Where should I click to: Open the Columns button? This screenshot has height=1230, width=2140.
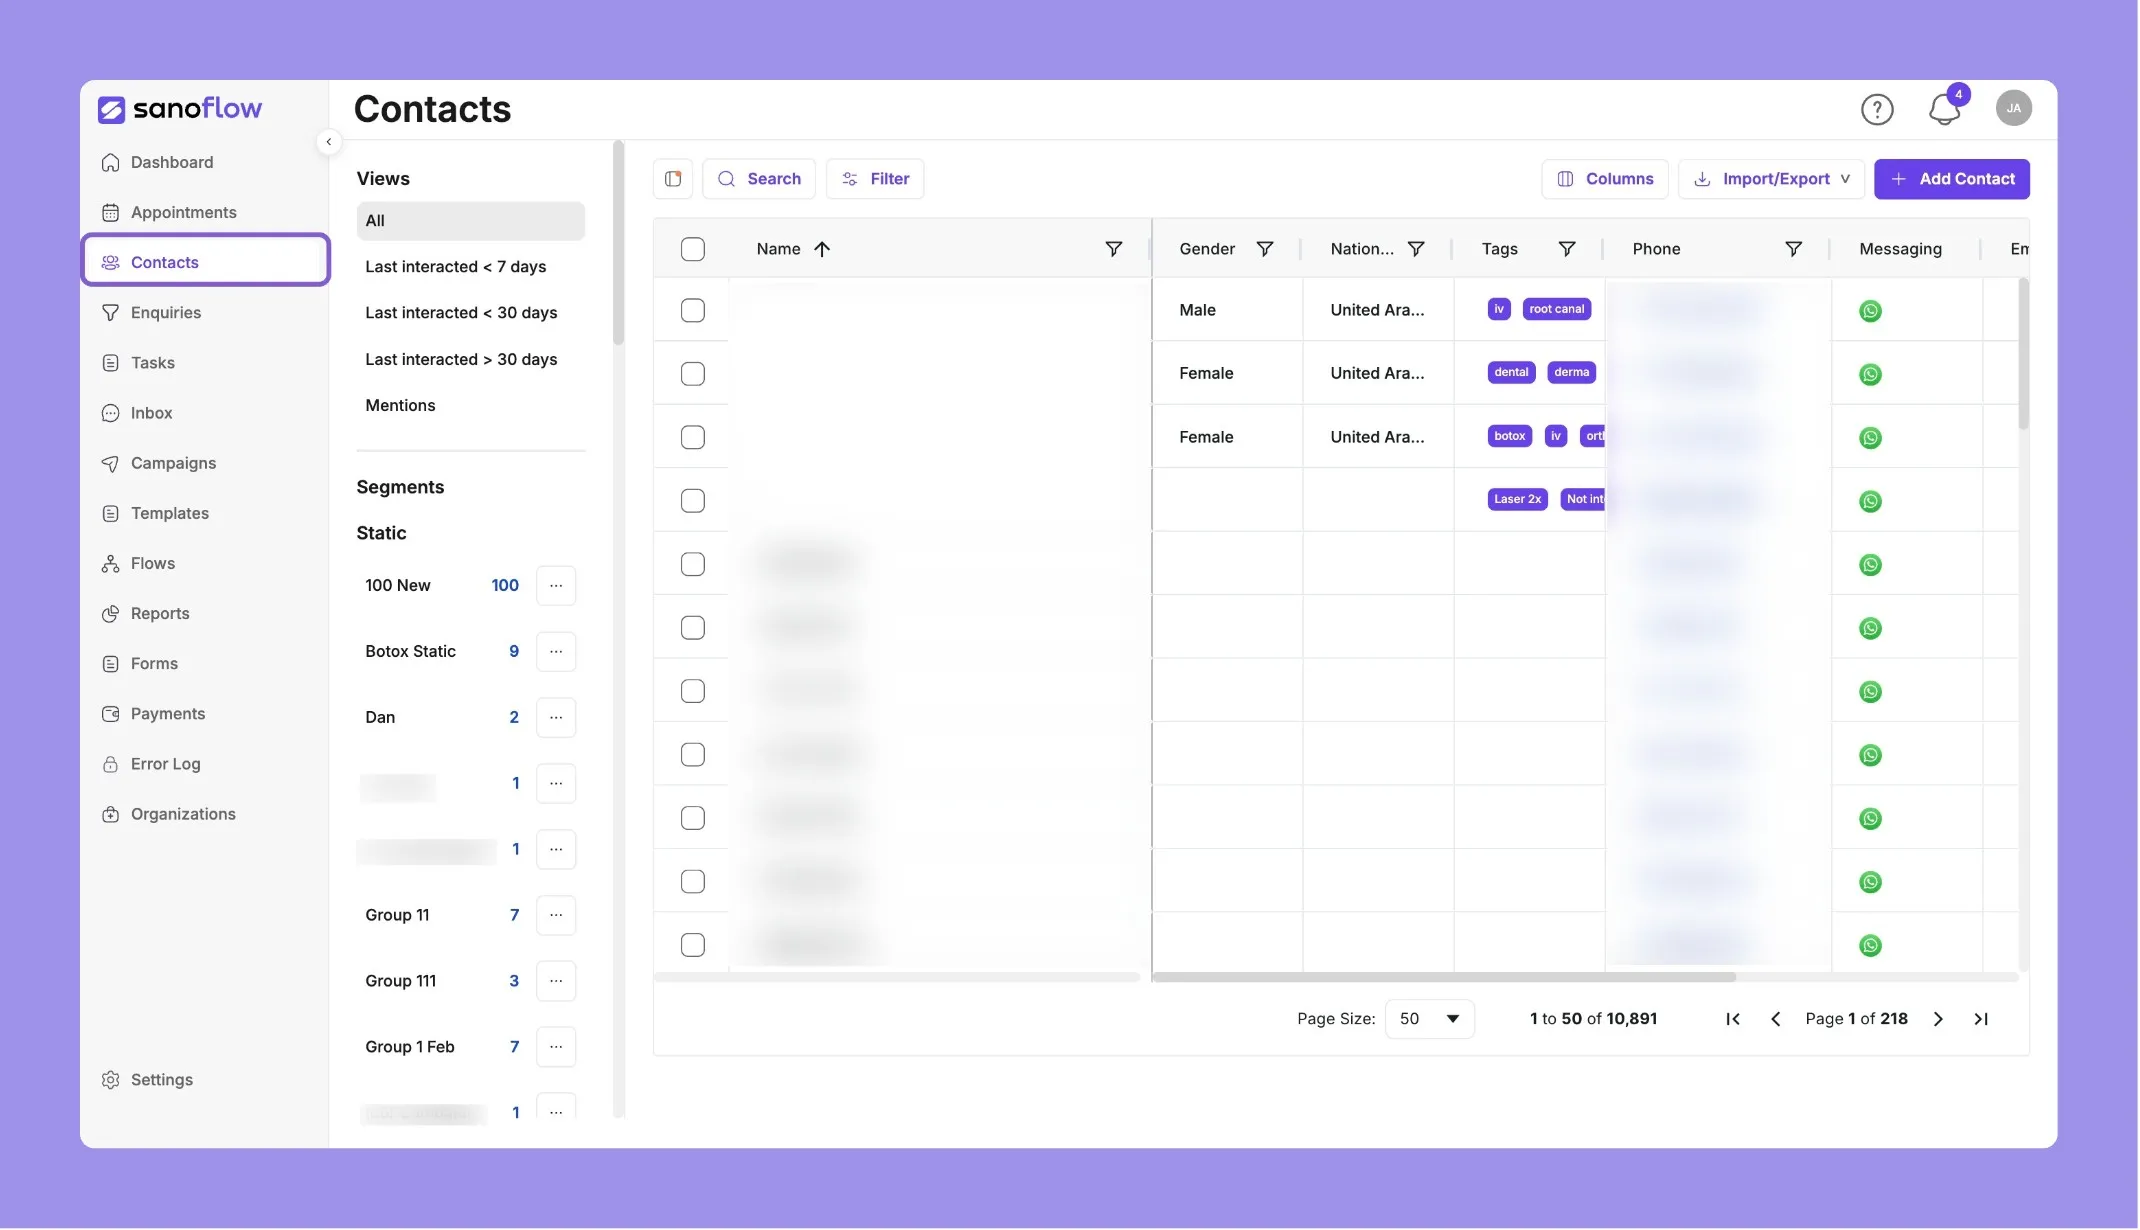[x=1605, y=179]
